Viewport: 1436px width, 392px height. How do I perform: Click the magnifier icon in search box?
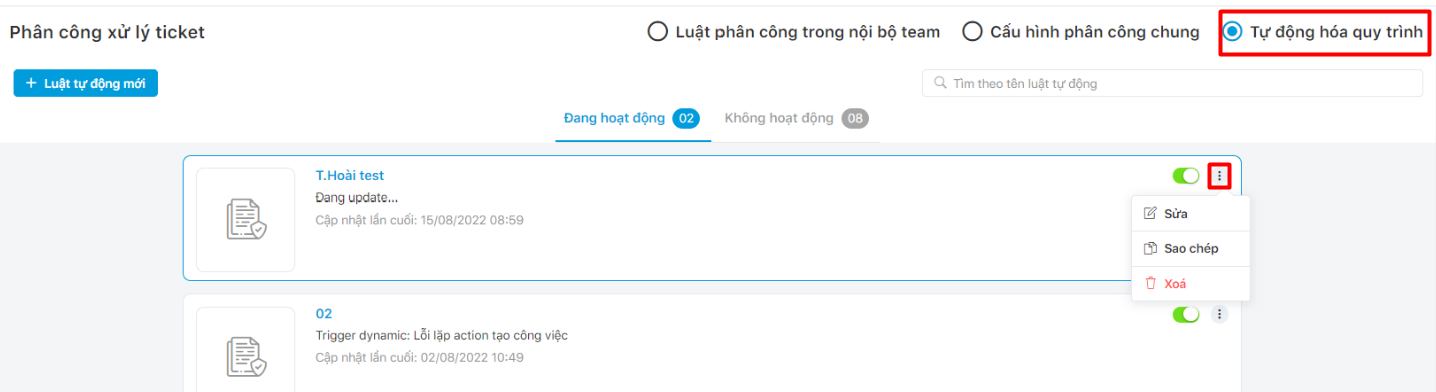940,83
